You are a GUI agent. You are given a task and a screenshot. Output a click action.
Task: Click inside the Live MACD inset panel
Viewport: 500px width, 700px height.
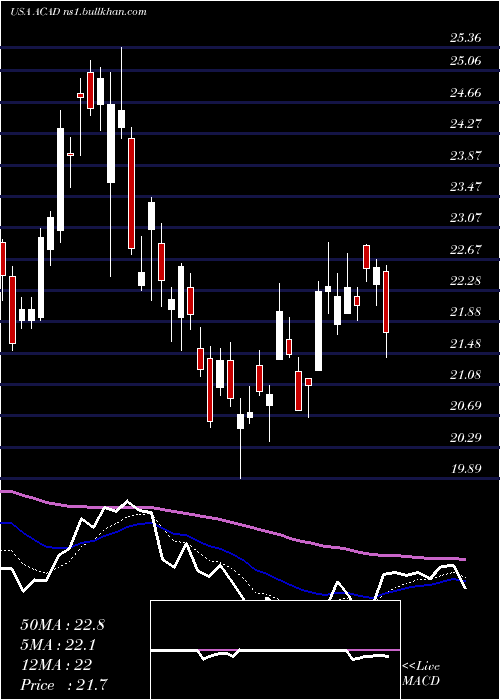(x=275, y=650)
